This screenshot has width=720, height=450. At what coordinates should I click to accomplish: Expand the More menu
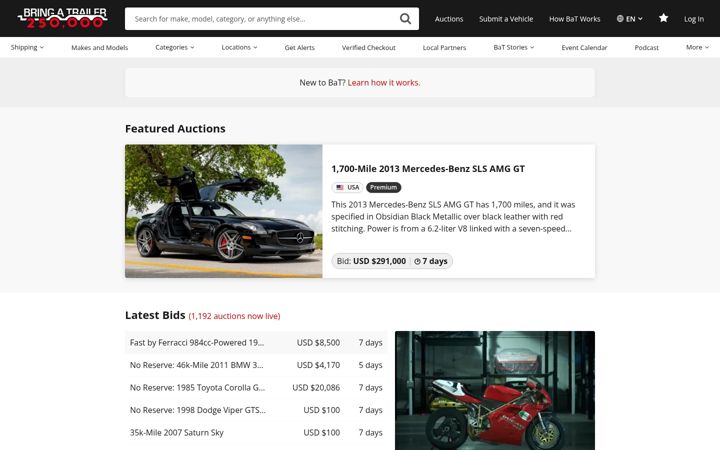tap(697, 47)
